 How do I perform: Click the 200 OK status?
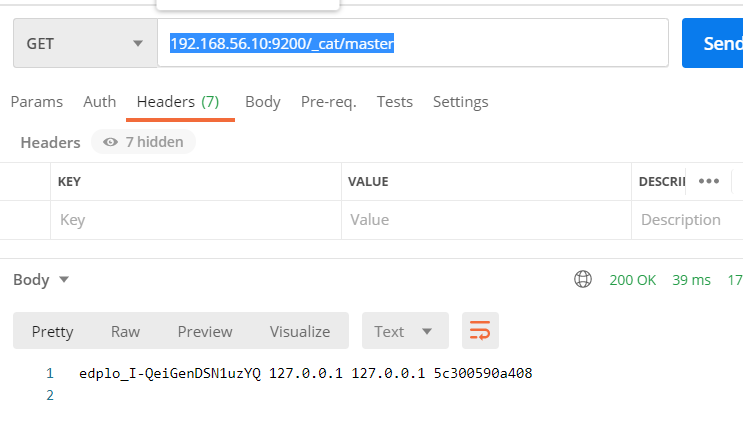point(633,280)
